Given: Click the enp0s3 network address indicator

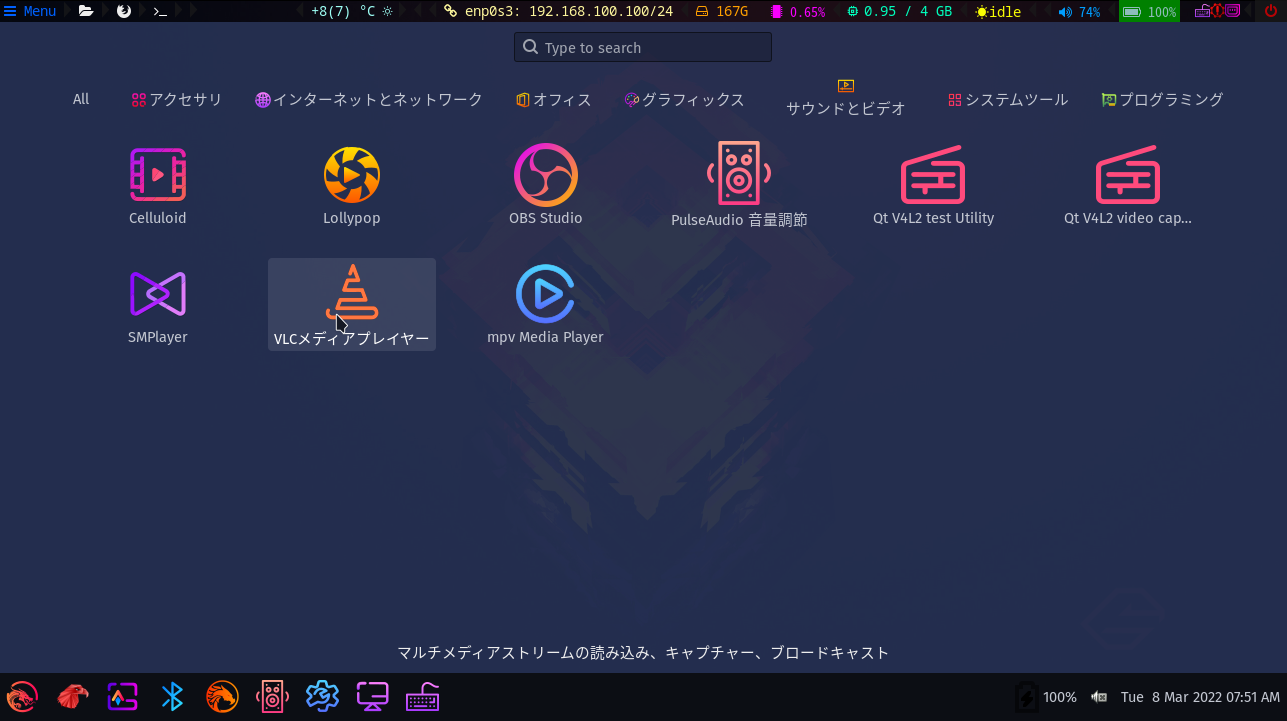Looking at the screenshot, I should (560, 11).
